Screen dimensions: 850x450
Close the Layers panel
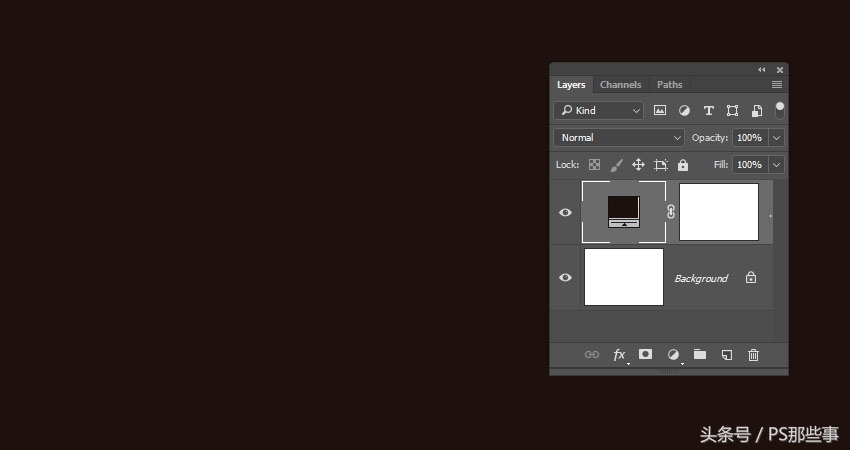[780, 70]
